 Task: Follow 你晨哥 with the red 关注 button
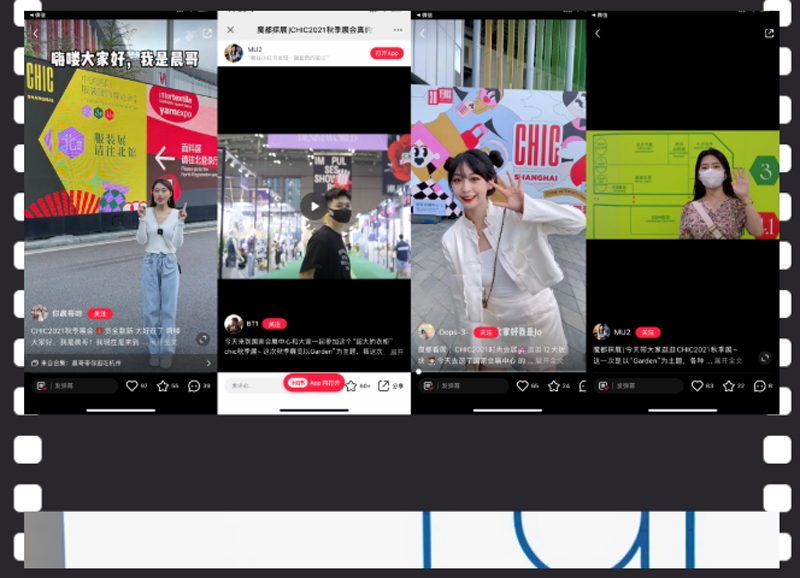click(x=100, y=314)
